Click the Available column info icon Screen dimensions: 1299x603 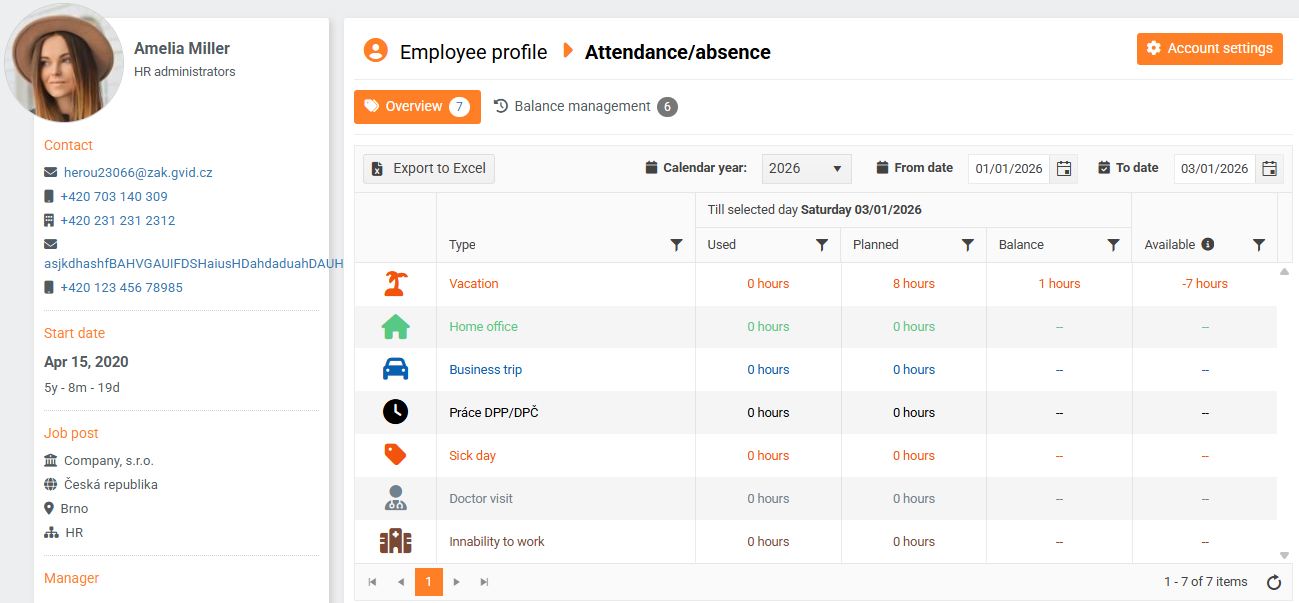point(1208,244)
